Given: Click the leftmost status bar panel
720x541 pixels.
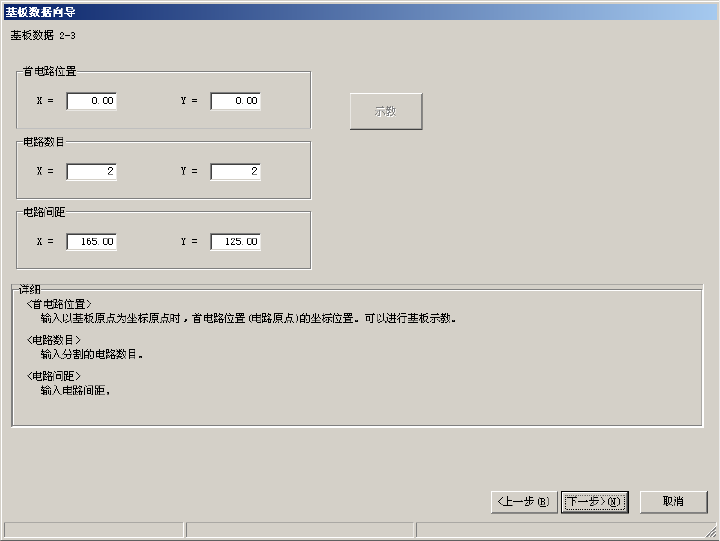Looking at the screenshot, I should (93, 530).
